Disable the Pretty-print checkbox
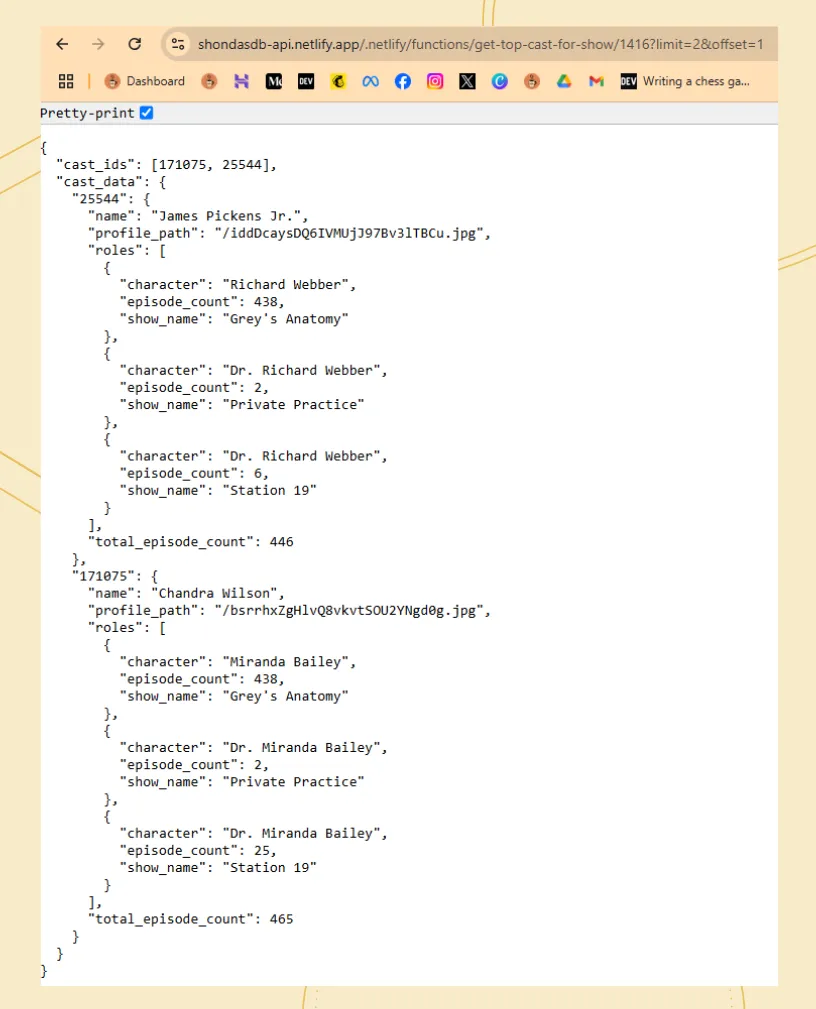816x1009 pixels. 146,113
